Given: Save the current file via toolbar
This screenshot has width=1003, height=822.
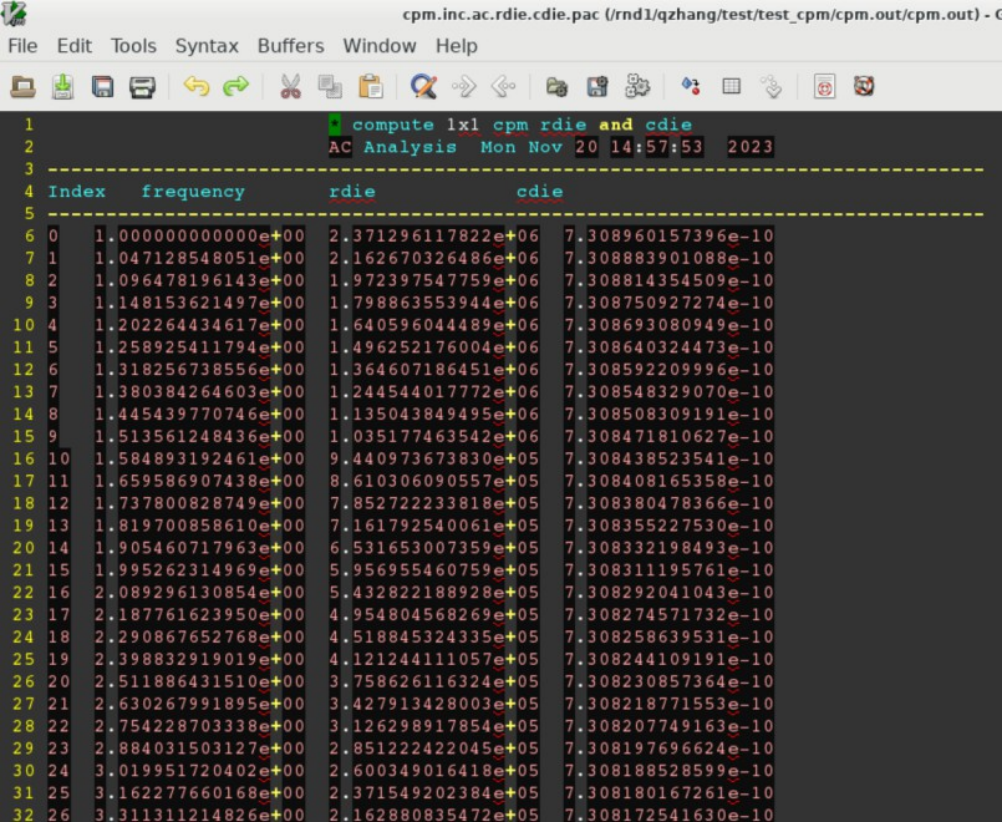Looking at the screenshot, I should 63,86.
